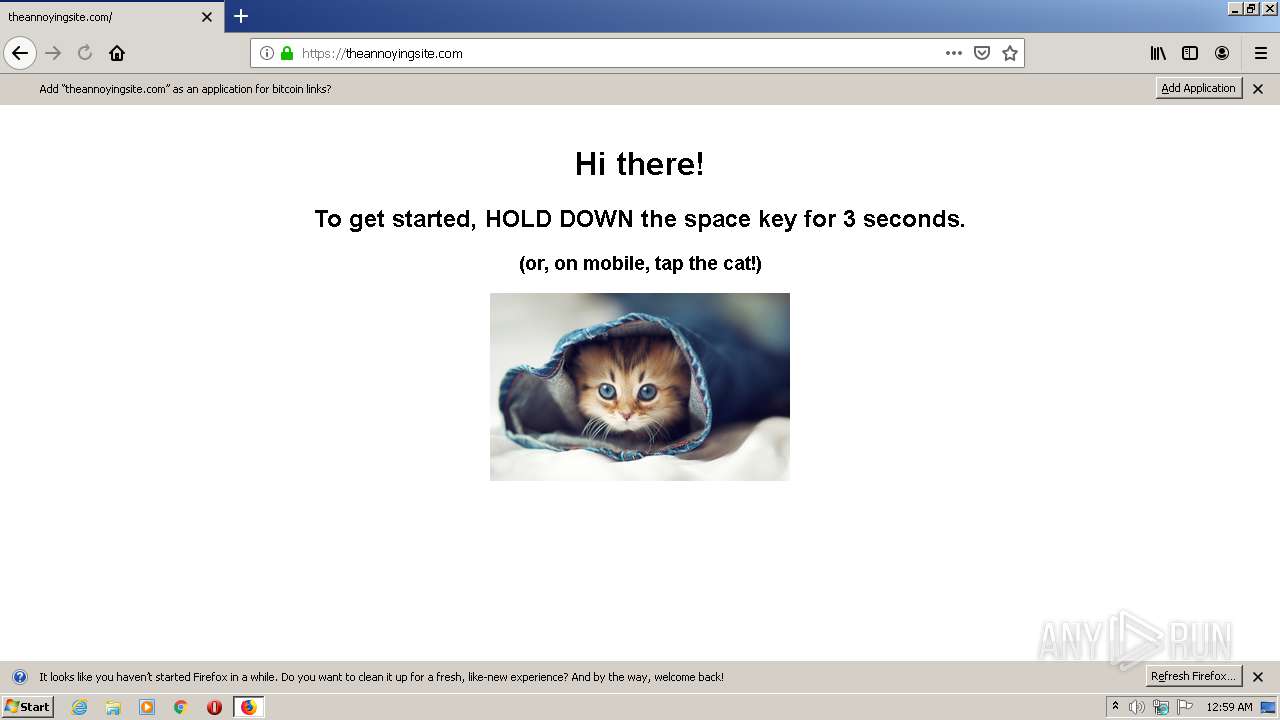The width and height of the screenshot is (1280, 720).
Task: Open the page actions three-dot menu
Action: coord(954,53)
